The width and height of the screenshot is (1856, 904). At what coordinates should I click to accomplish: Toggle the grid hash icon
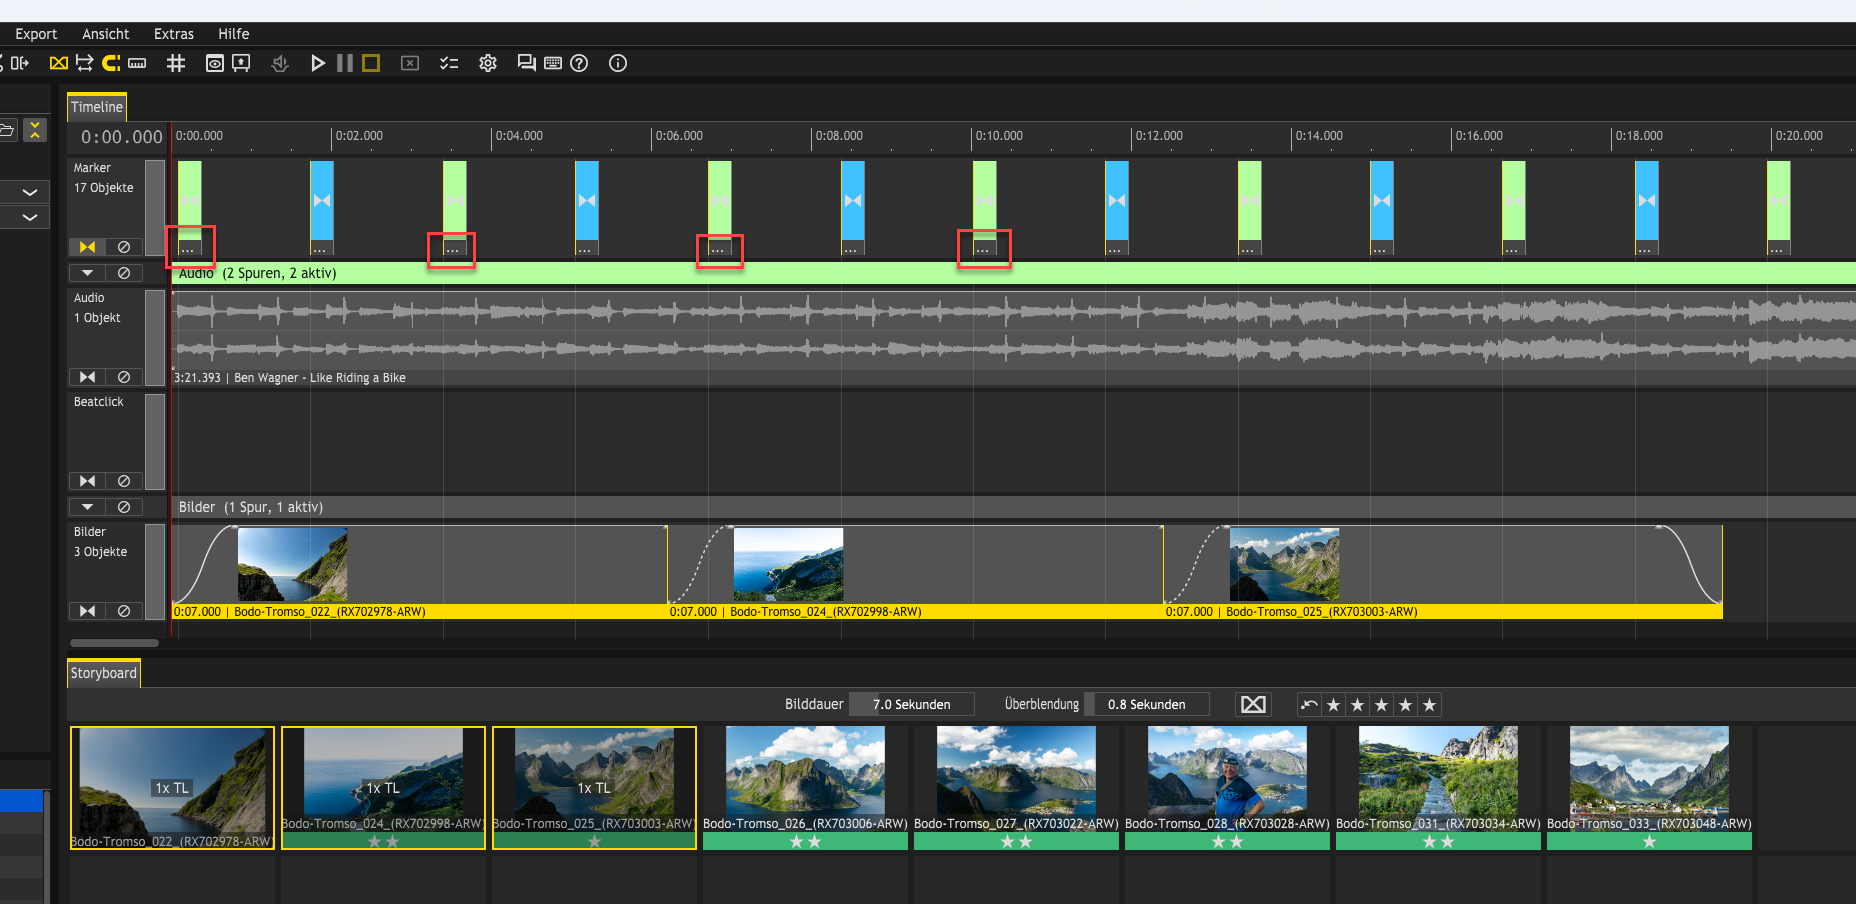176,63
